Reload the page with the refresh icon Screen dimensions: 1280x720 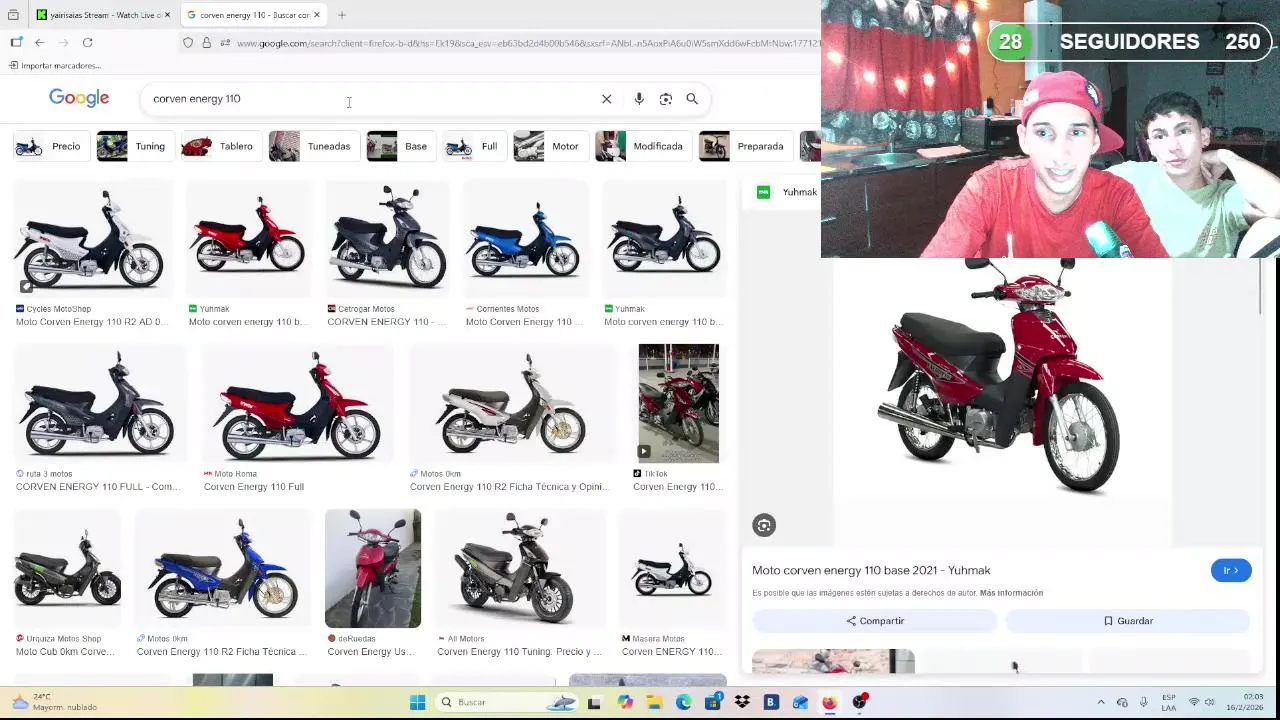[x=88, y=42]
